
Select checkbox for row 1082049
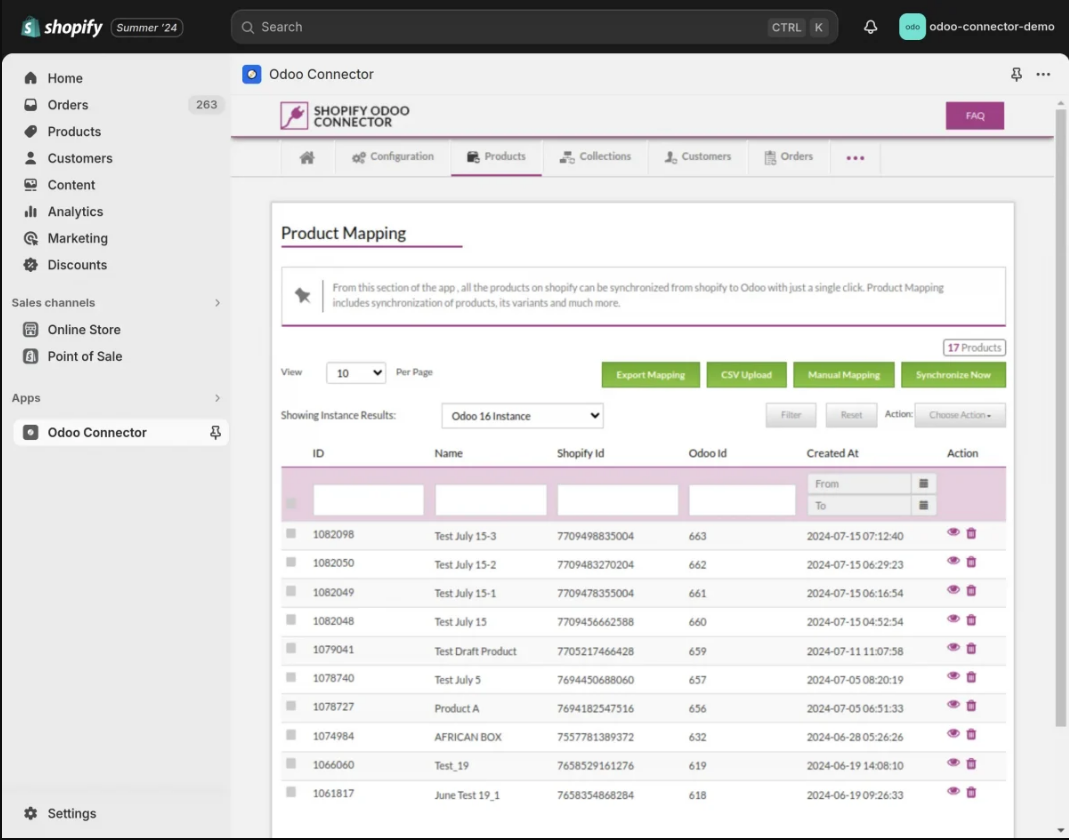point(291,591)
